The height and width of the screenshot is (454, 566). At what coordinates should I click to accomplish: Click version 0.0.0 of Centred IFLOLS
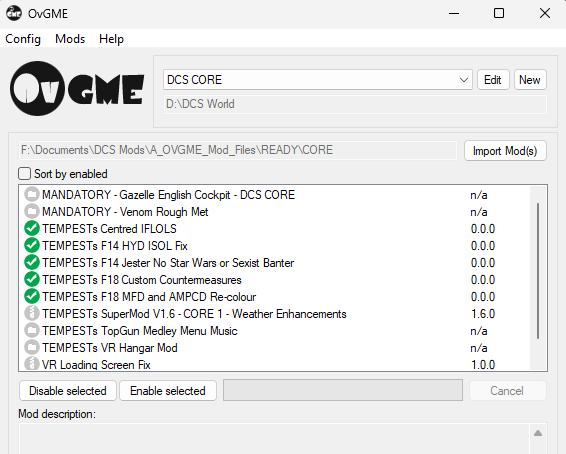[x=483, y=229]
